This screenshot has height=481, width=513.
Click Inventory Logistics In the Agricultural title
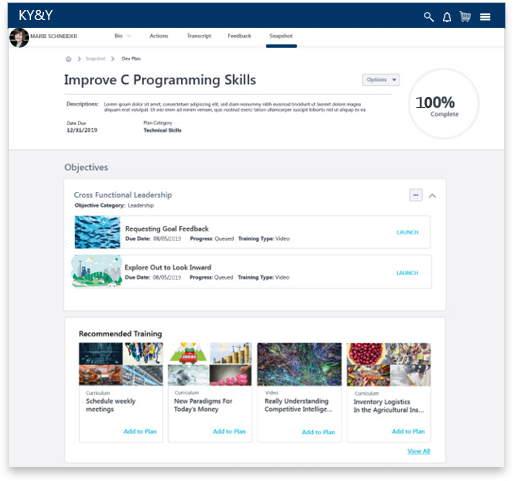389,406
